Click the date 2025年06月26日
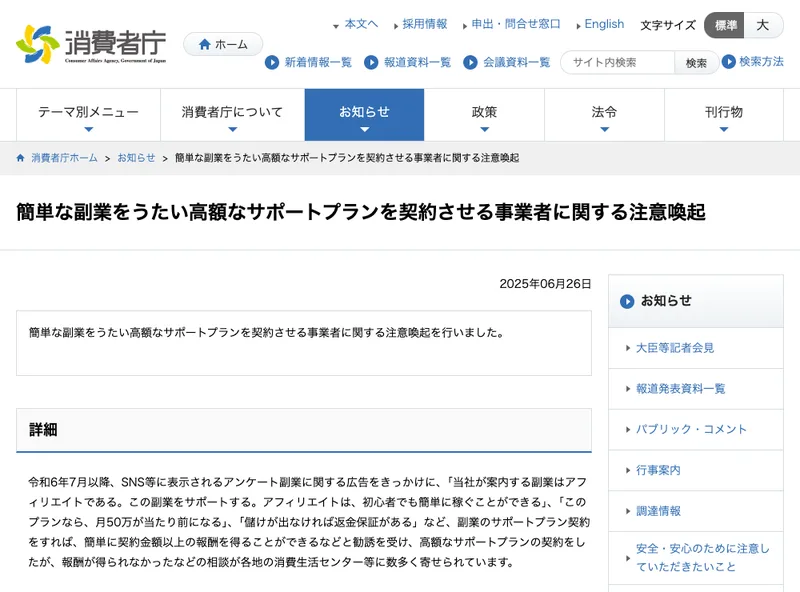Image resolution: width=800 pixels, height=592 pixels. 545,284
